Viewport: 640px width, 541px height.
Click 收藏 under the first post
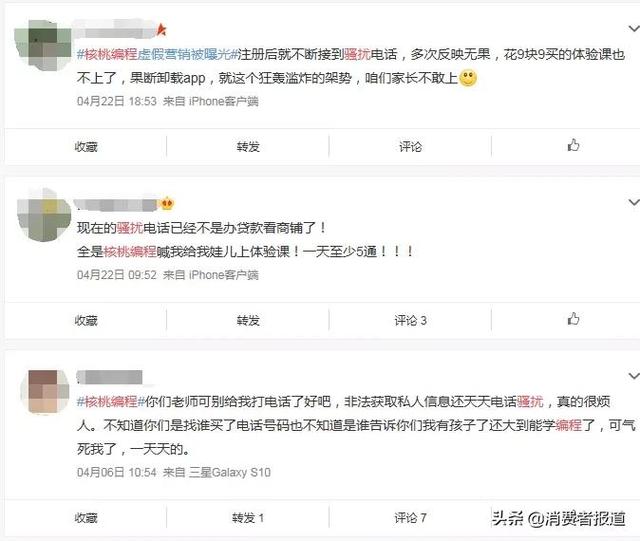[x=86, y=147]
